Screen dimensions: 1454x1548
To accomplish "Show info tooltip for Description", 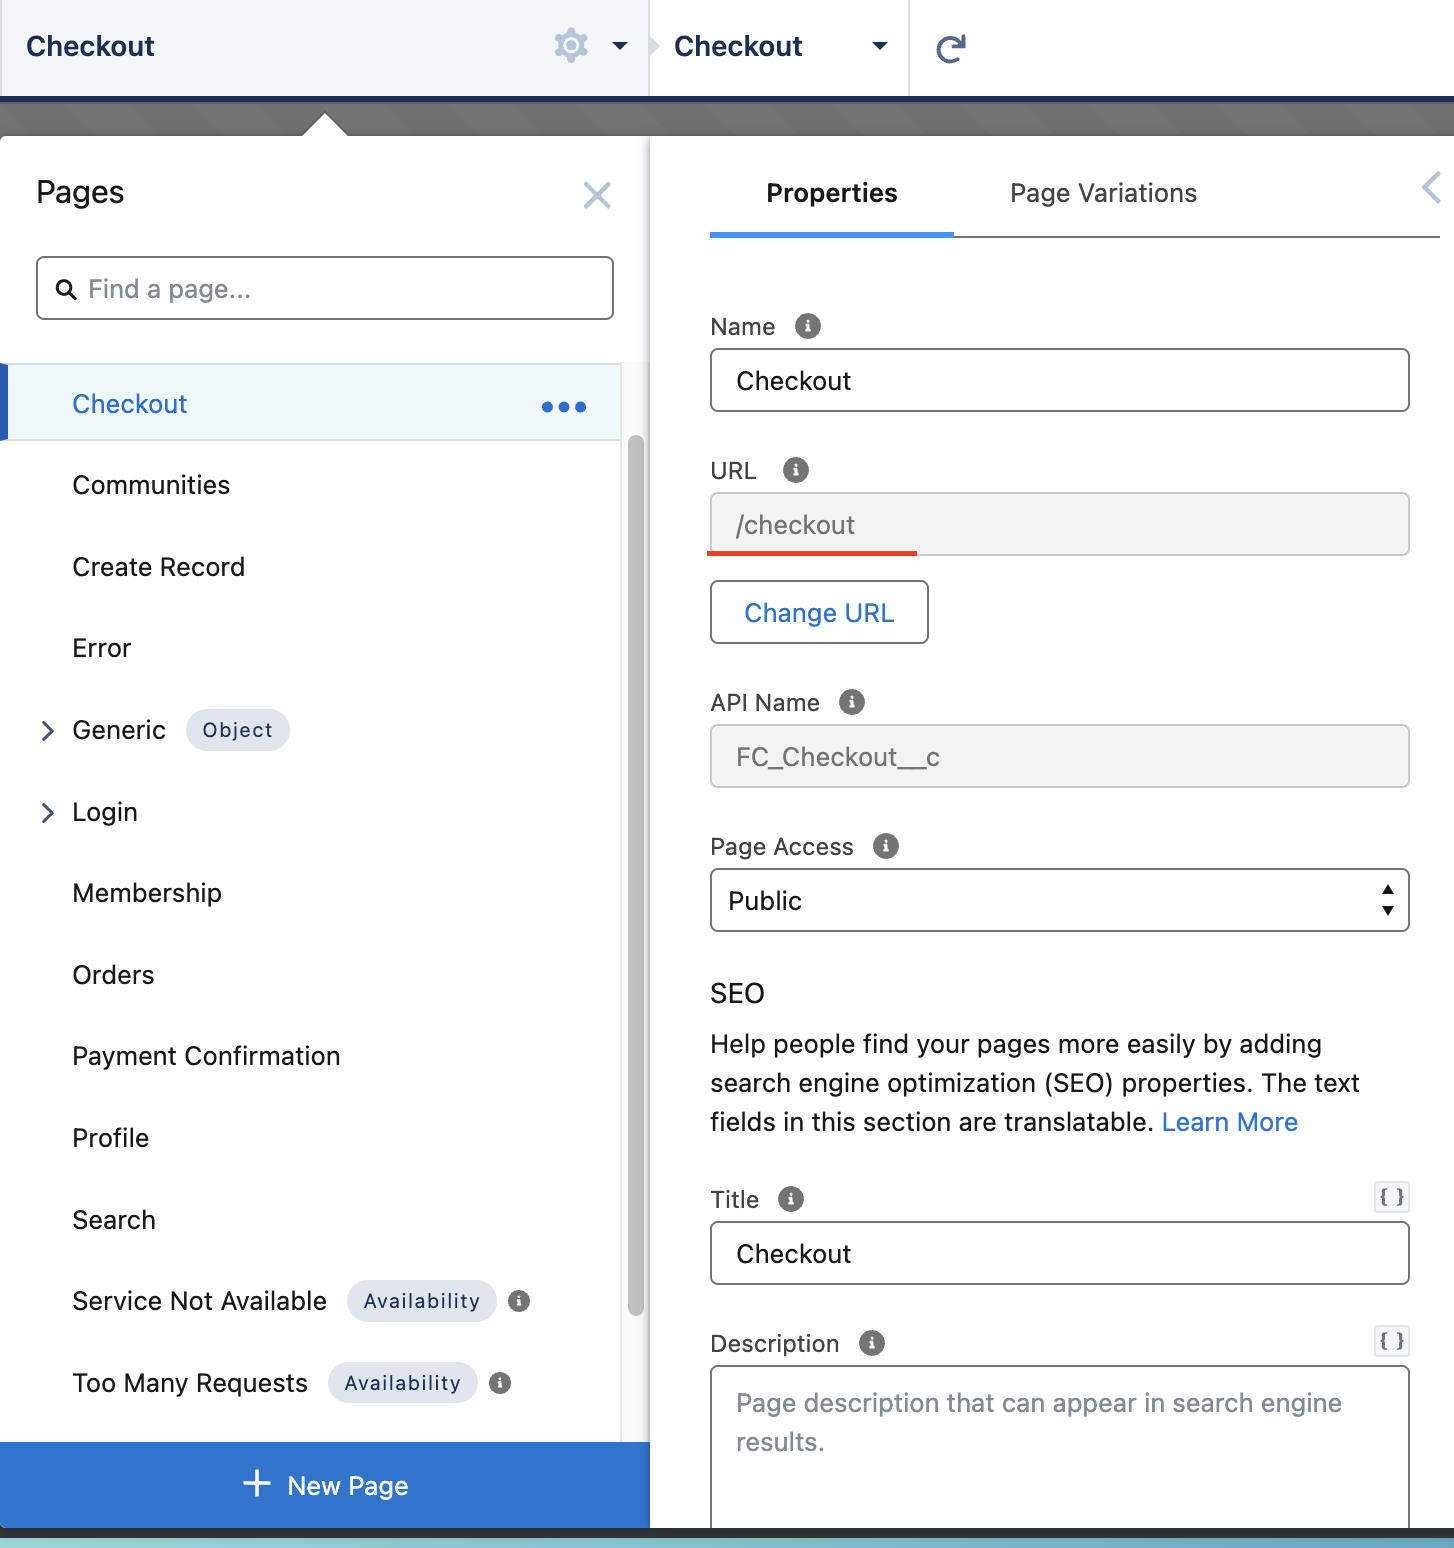I will tap(872, 1343).
